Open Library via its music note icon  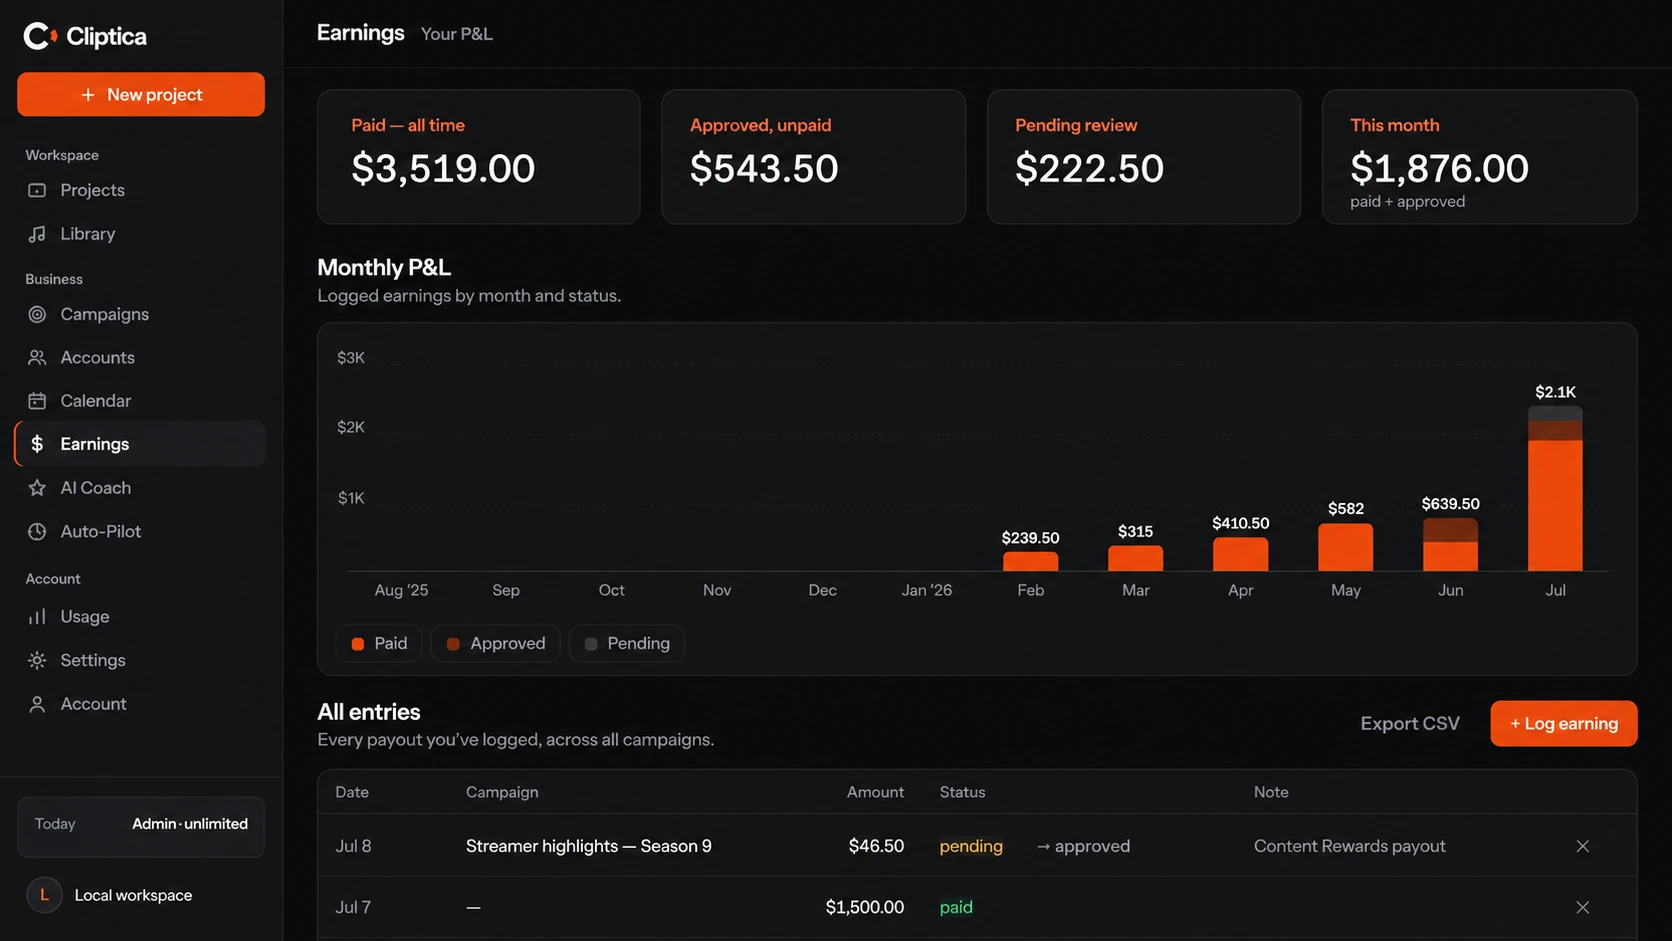click(37, 234)
